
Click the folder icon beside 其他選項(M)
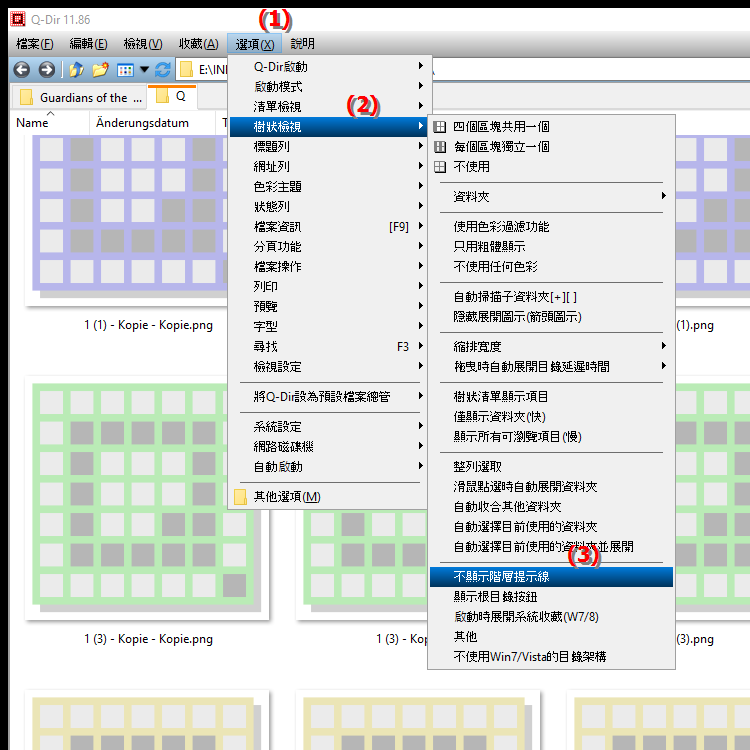(x=241, y=497)
